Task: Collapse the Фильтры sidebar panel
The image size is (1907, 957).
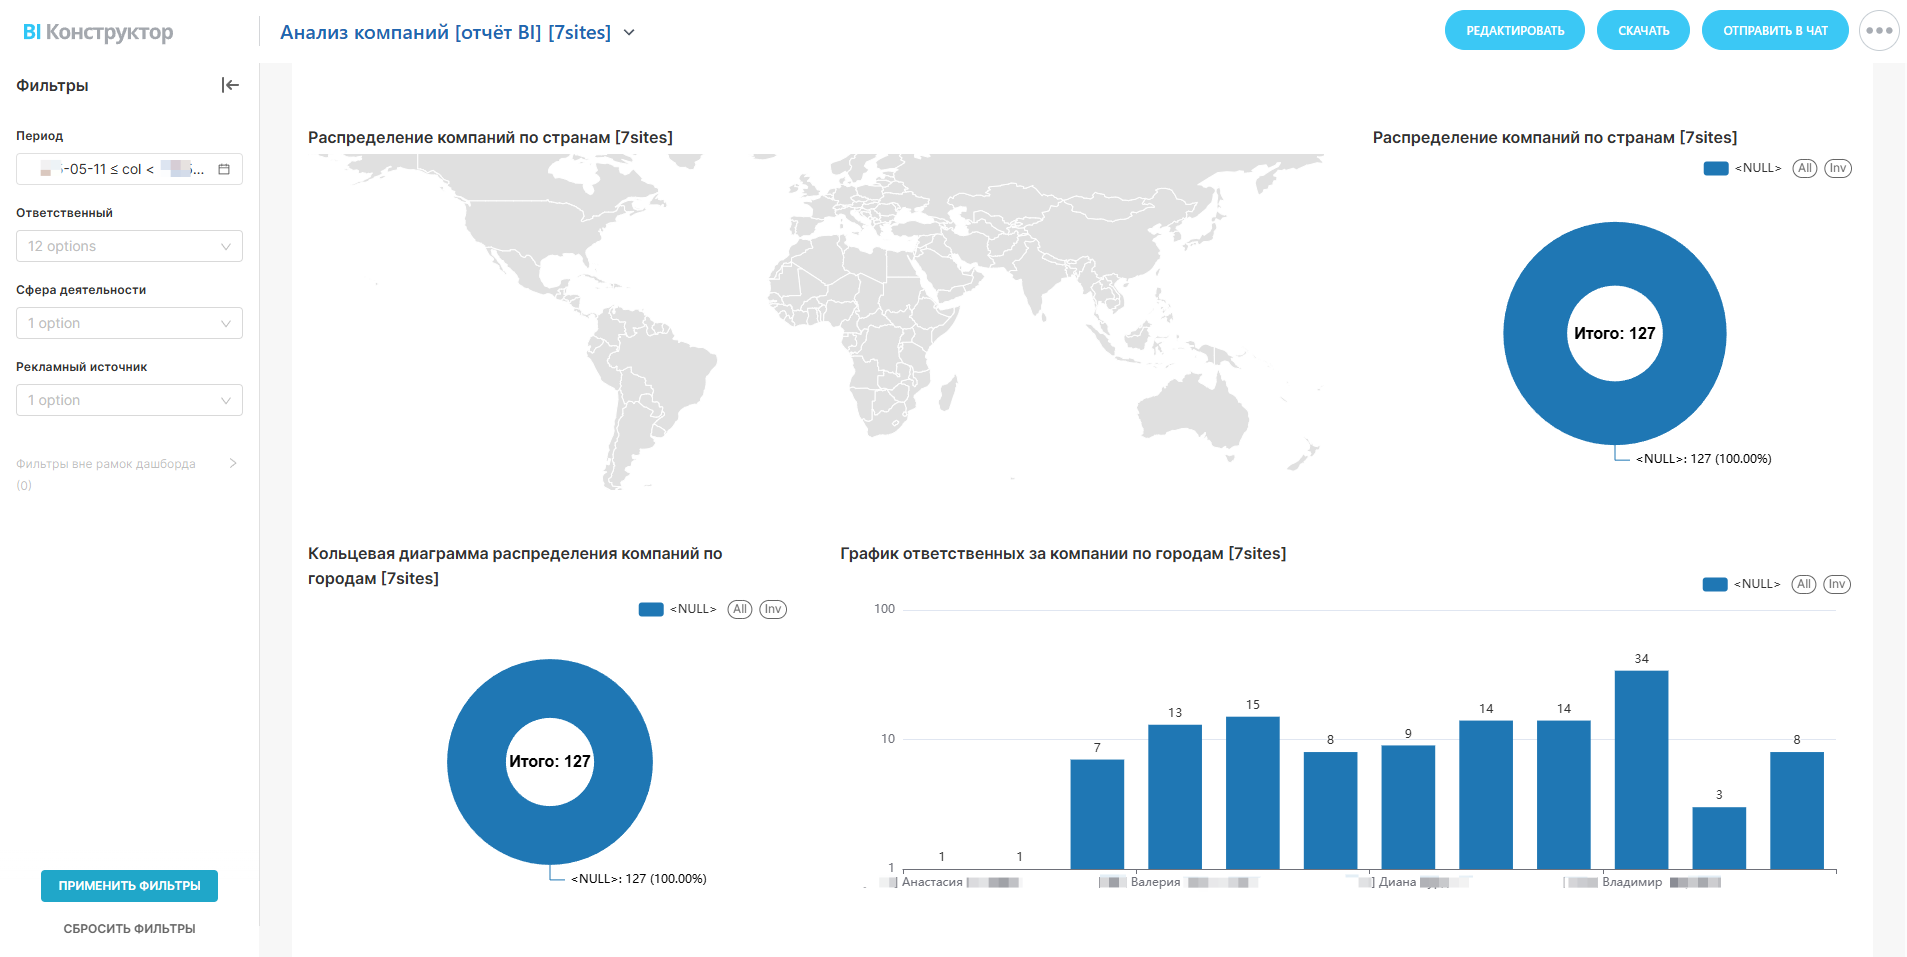Action: (230, 85)
